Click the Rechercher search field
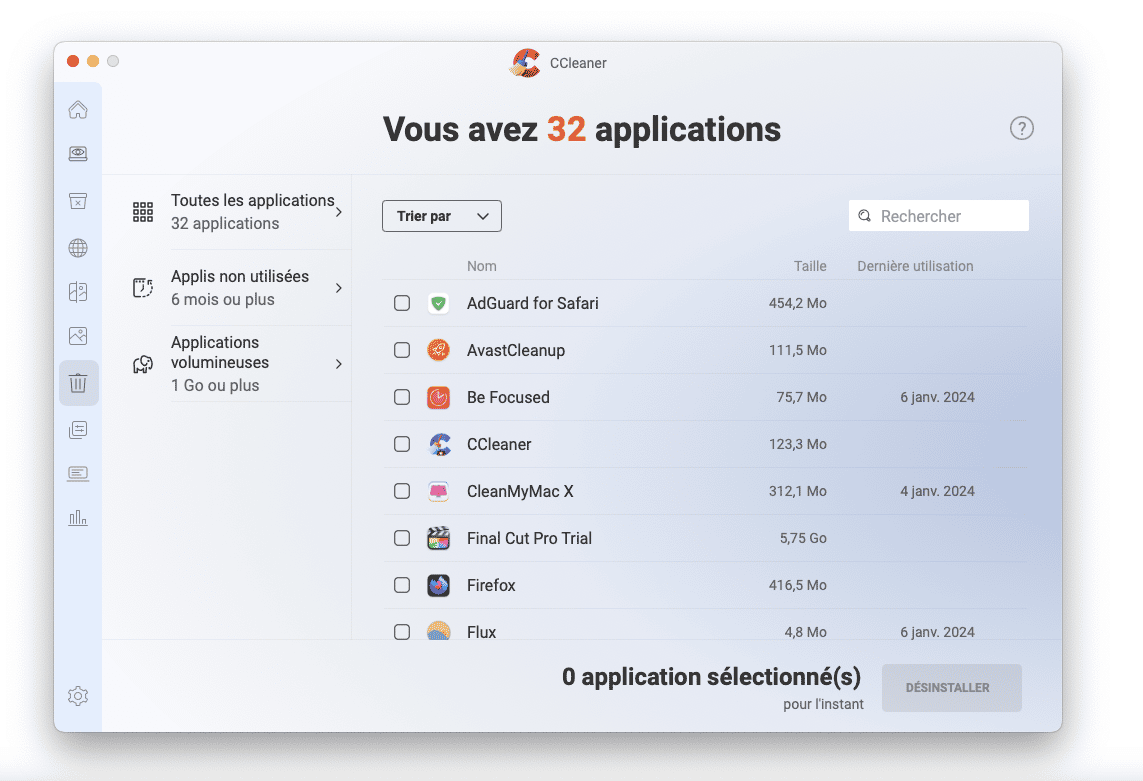Image resolution: width=1143 pixels, height=781 pixels. point(939,216)
